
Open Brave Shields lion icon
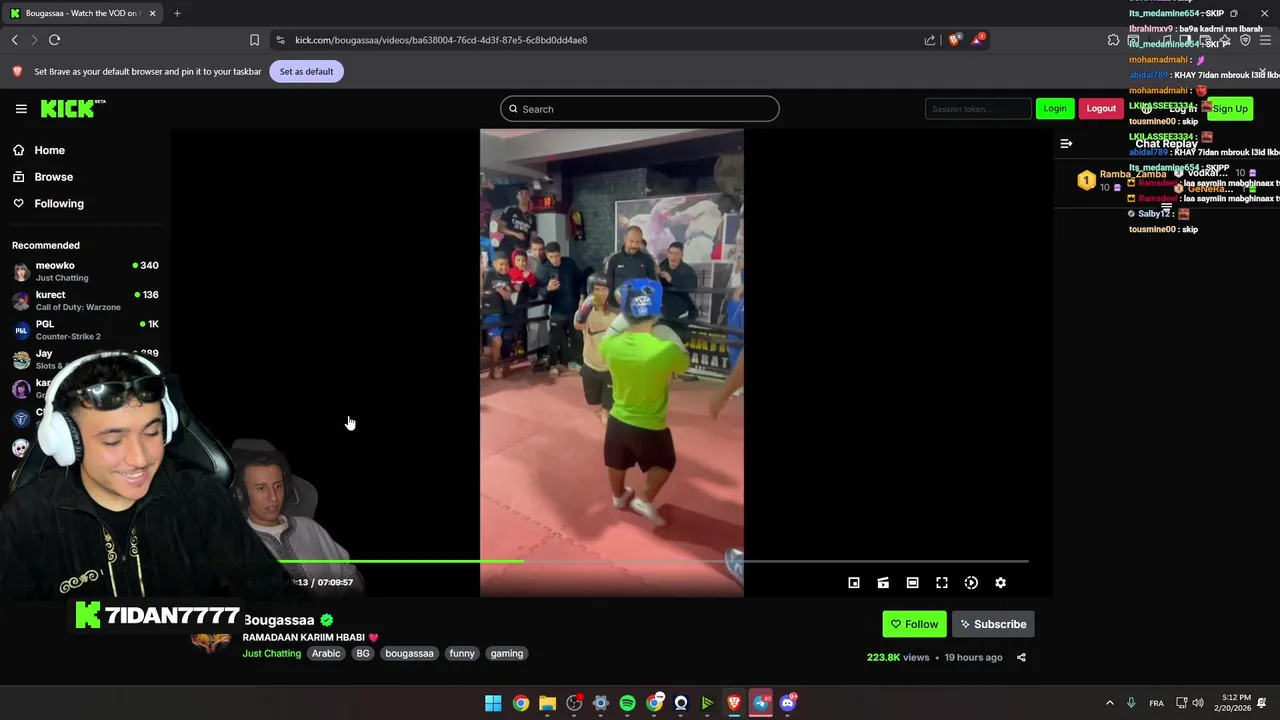click(954, 40)
